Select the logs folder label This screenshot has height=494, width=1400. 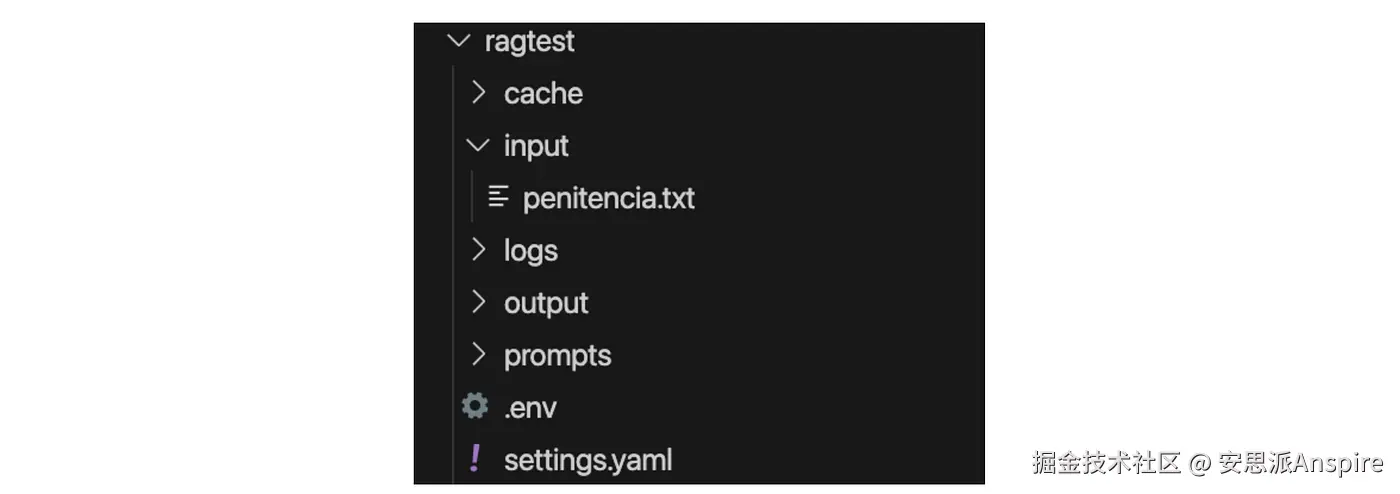[x=530, y=251]
